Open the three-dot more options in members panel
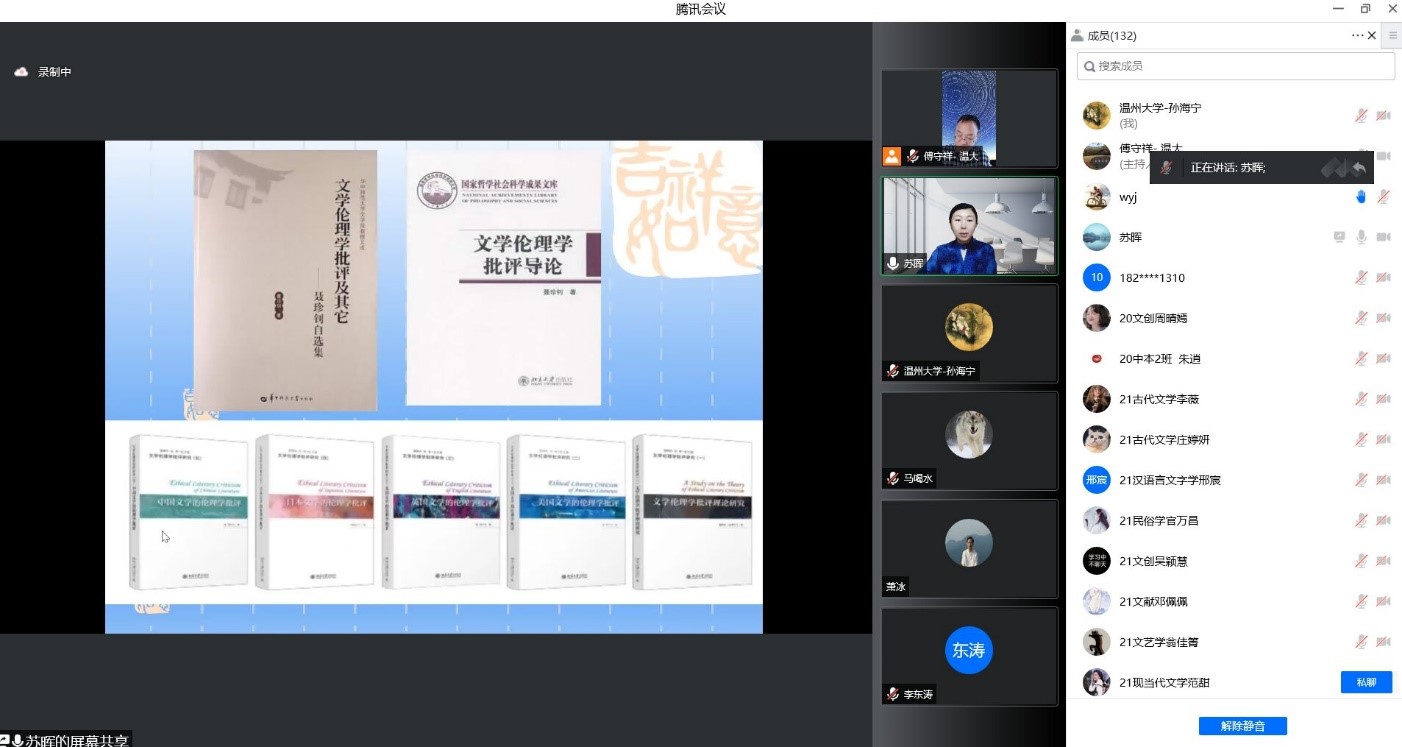 (x=1357, y=36)
